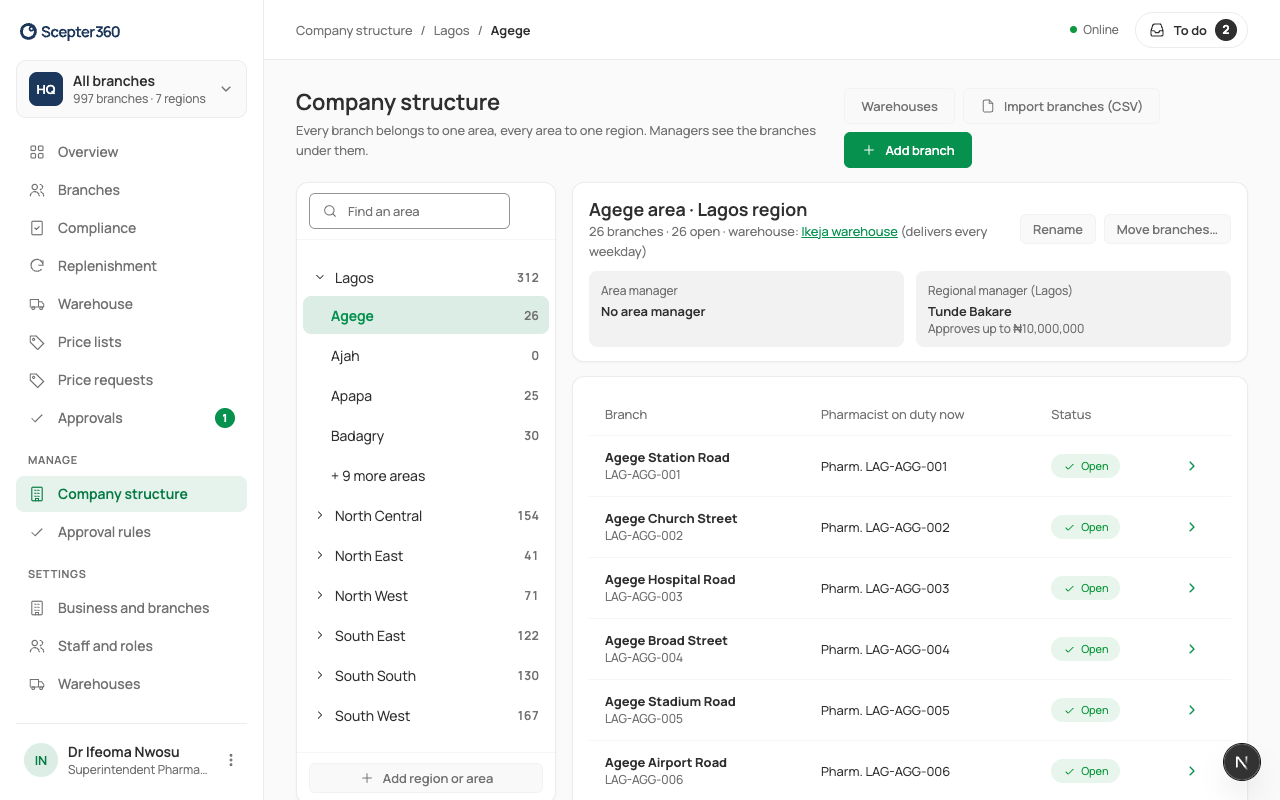Click the Approval rules checkmark icon
The image size is (1280, 800).
pyautogui.click(x=37, y=532)
